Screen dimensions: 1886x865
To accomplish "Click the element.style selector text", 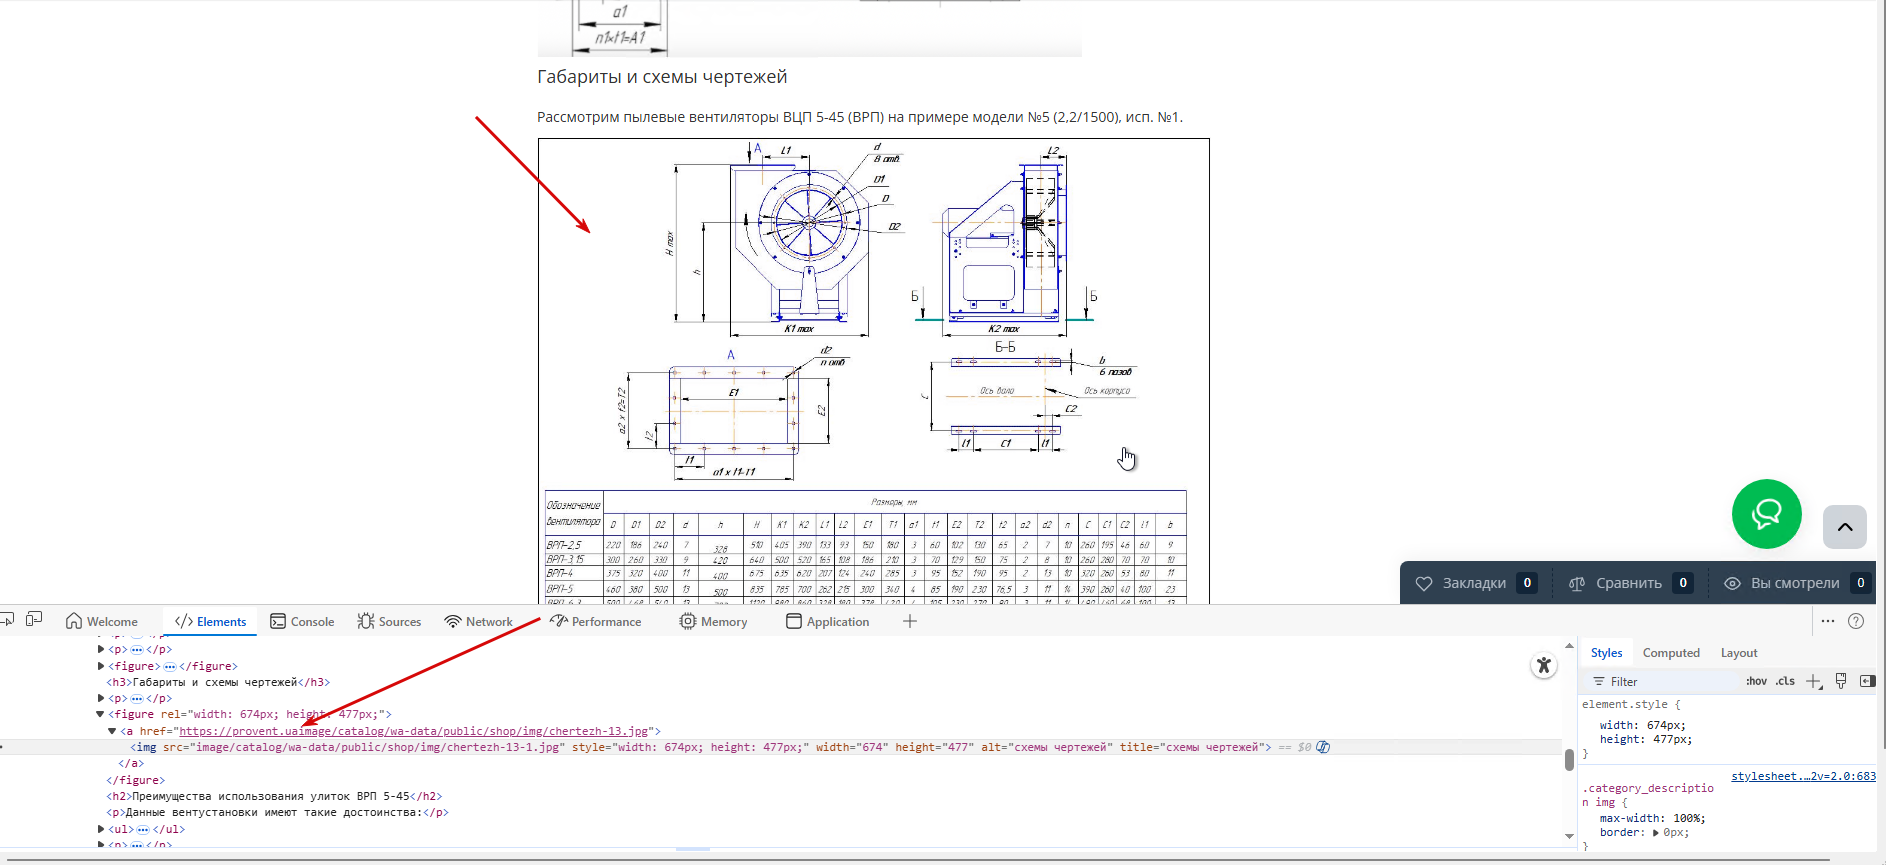I will tap(1627, 704).
